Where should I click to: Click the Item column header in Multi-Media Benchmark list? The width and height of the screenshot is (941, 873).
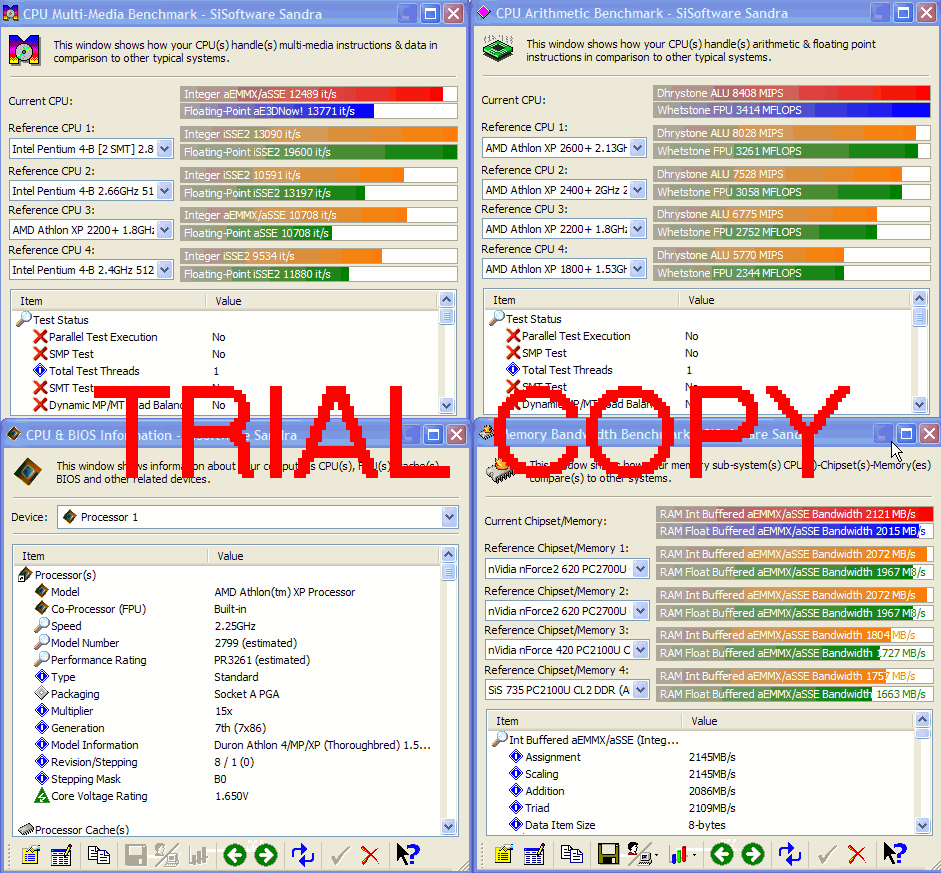point(109,301)
